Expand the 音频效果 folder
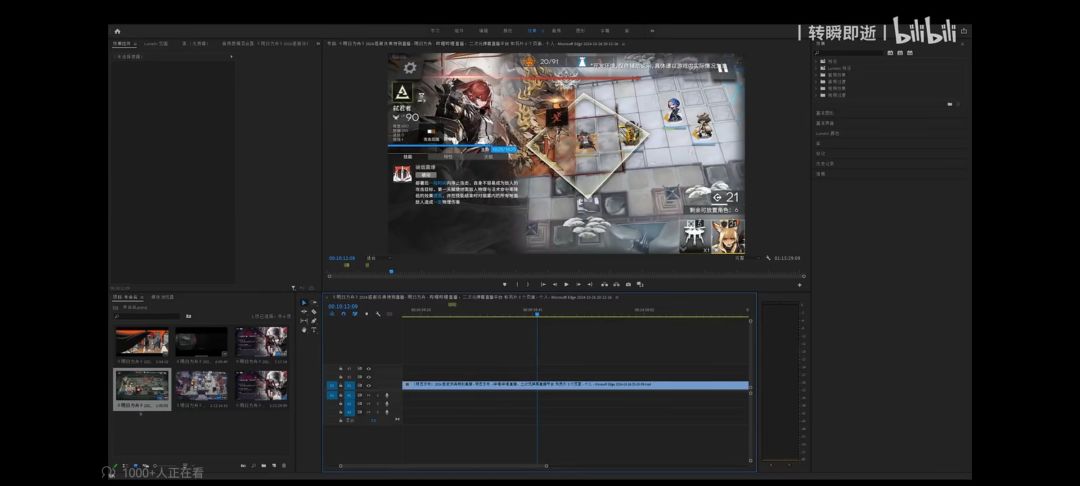 tap(816, 74)
